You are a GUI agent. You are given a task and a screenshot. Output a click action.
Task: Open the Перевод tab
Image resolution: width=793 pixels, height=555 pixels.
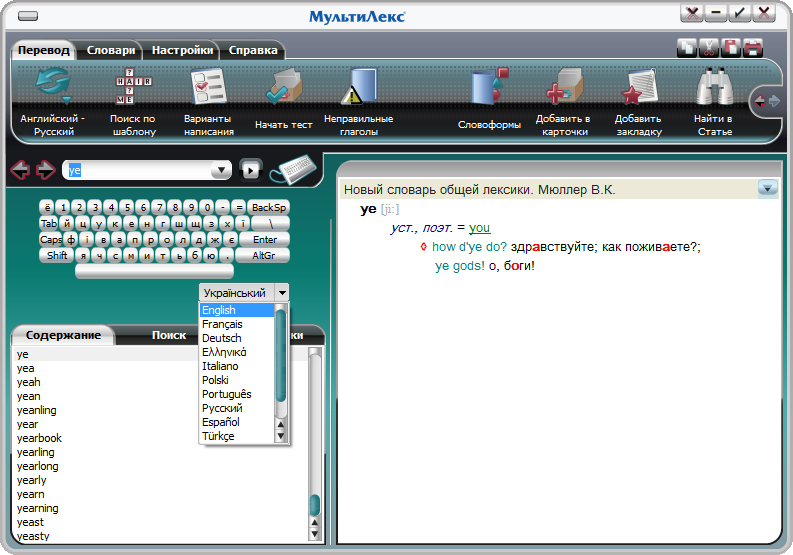tap(44, 50)
